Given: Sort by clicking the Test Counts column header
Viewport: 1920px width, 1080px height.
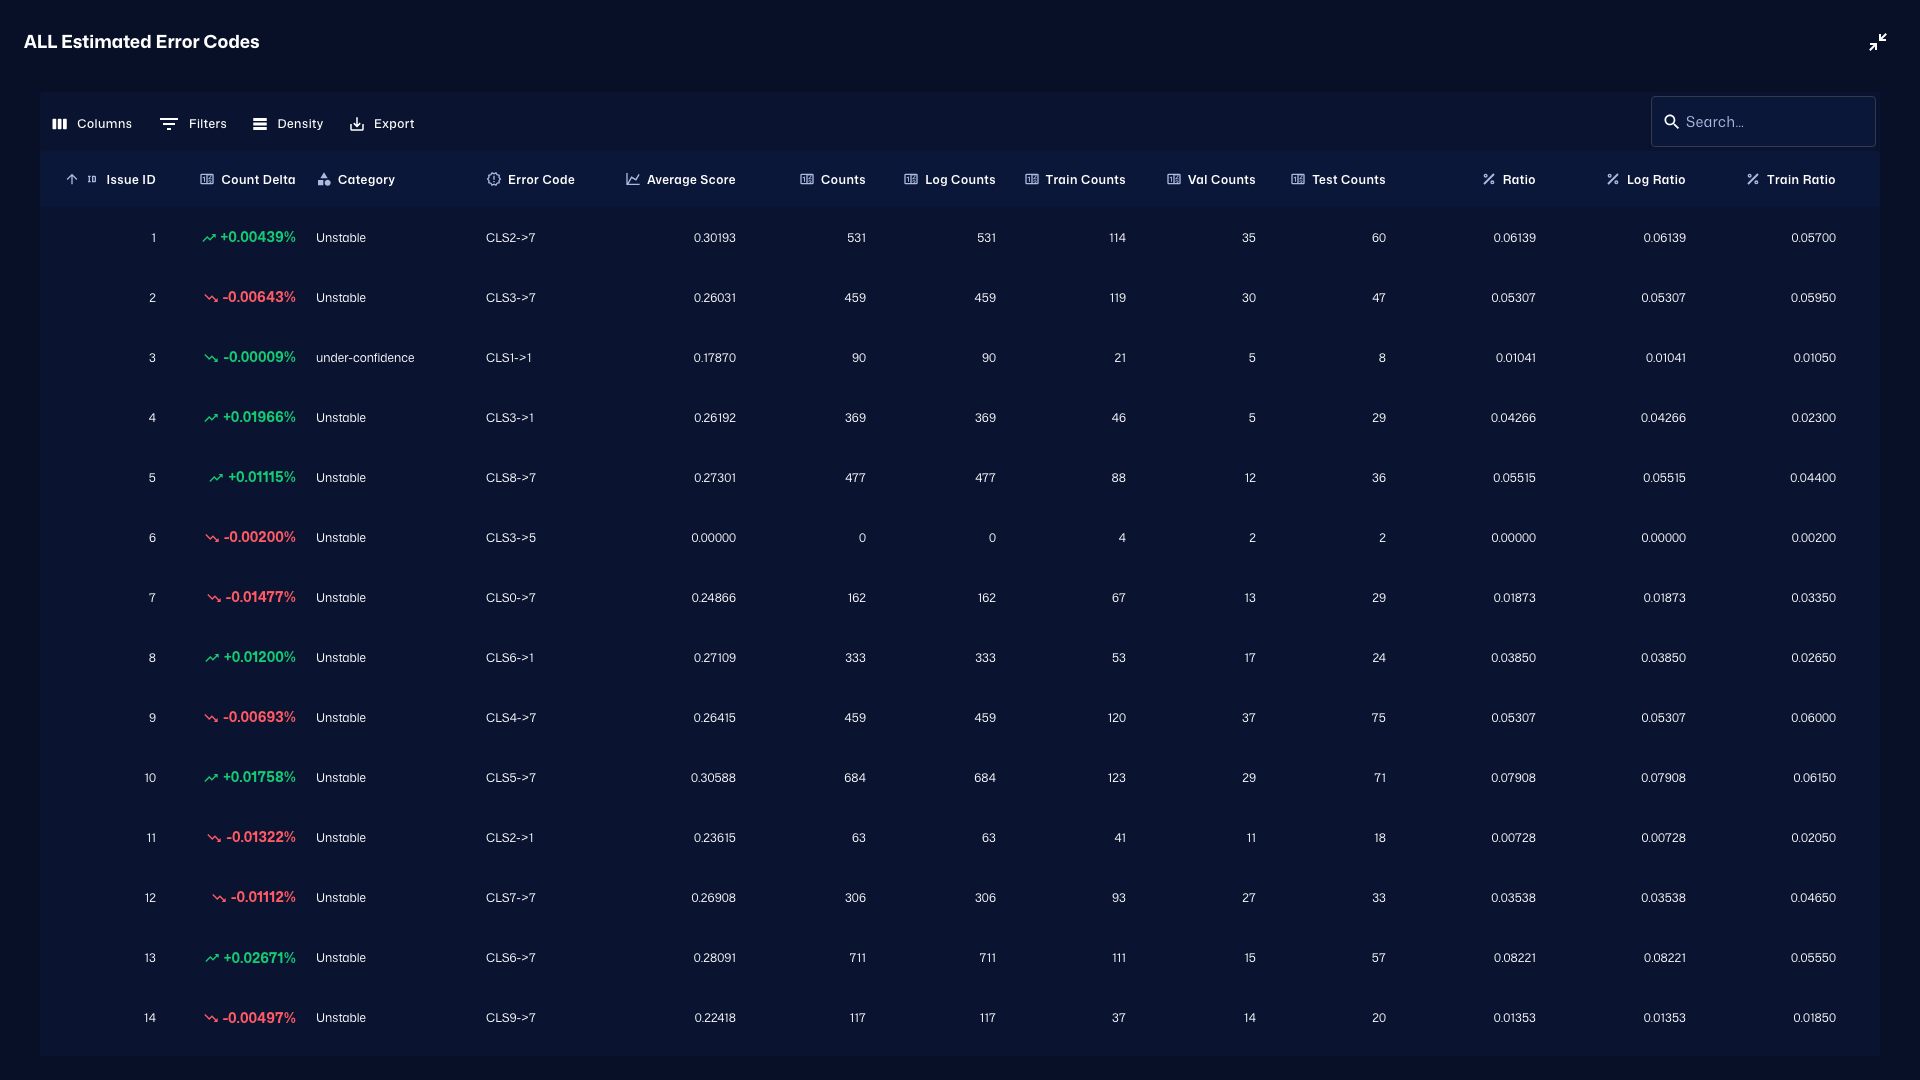Looking at the screenshot, I should [1348, 179].
